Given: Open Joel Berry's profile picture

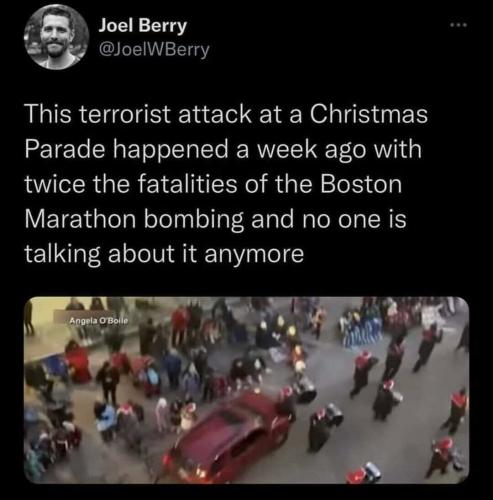Looking at the screenshot, I should pos(57,37).
